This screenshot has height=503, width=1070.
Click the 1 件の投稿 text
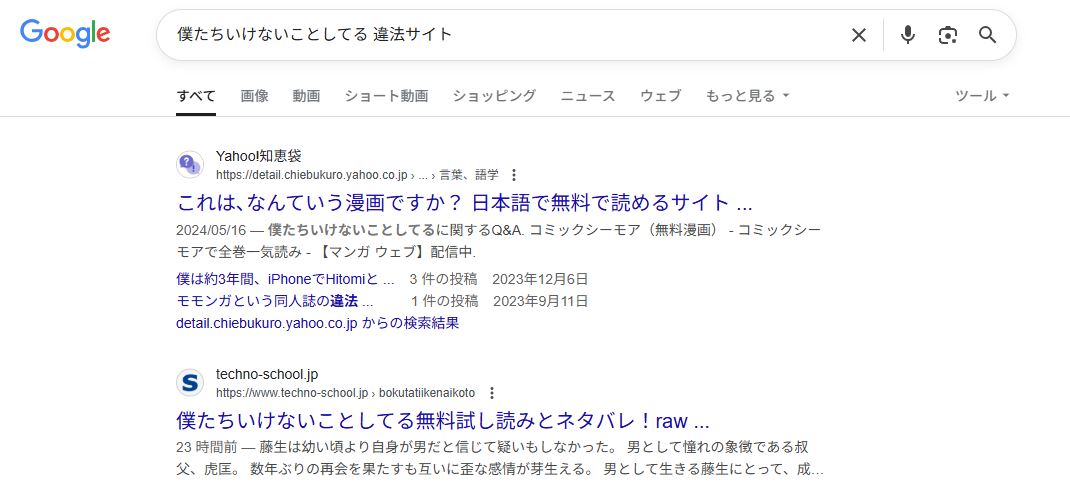tap(444, 301)
